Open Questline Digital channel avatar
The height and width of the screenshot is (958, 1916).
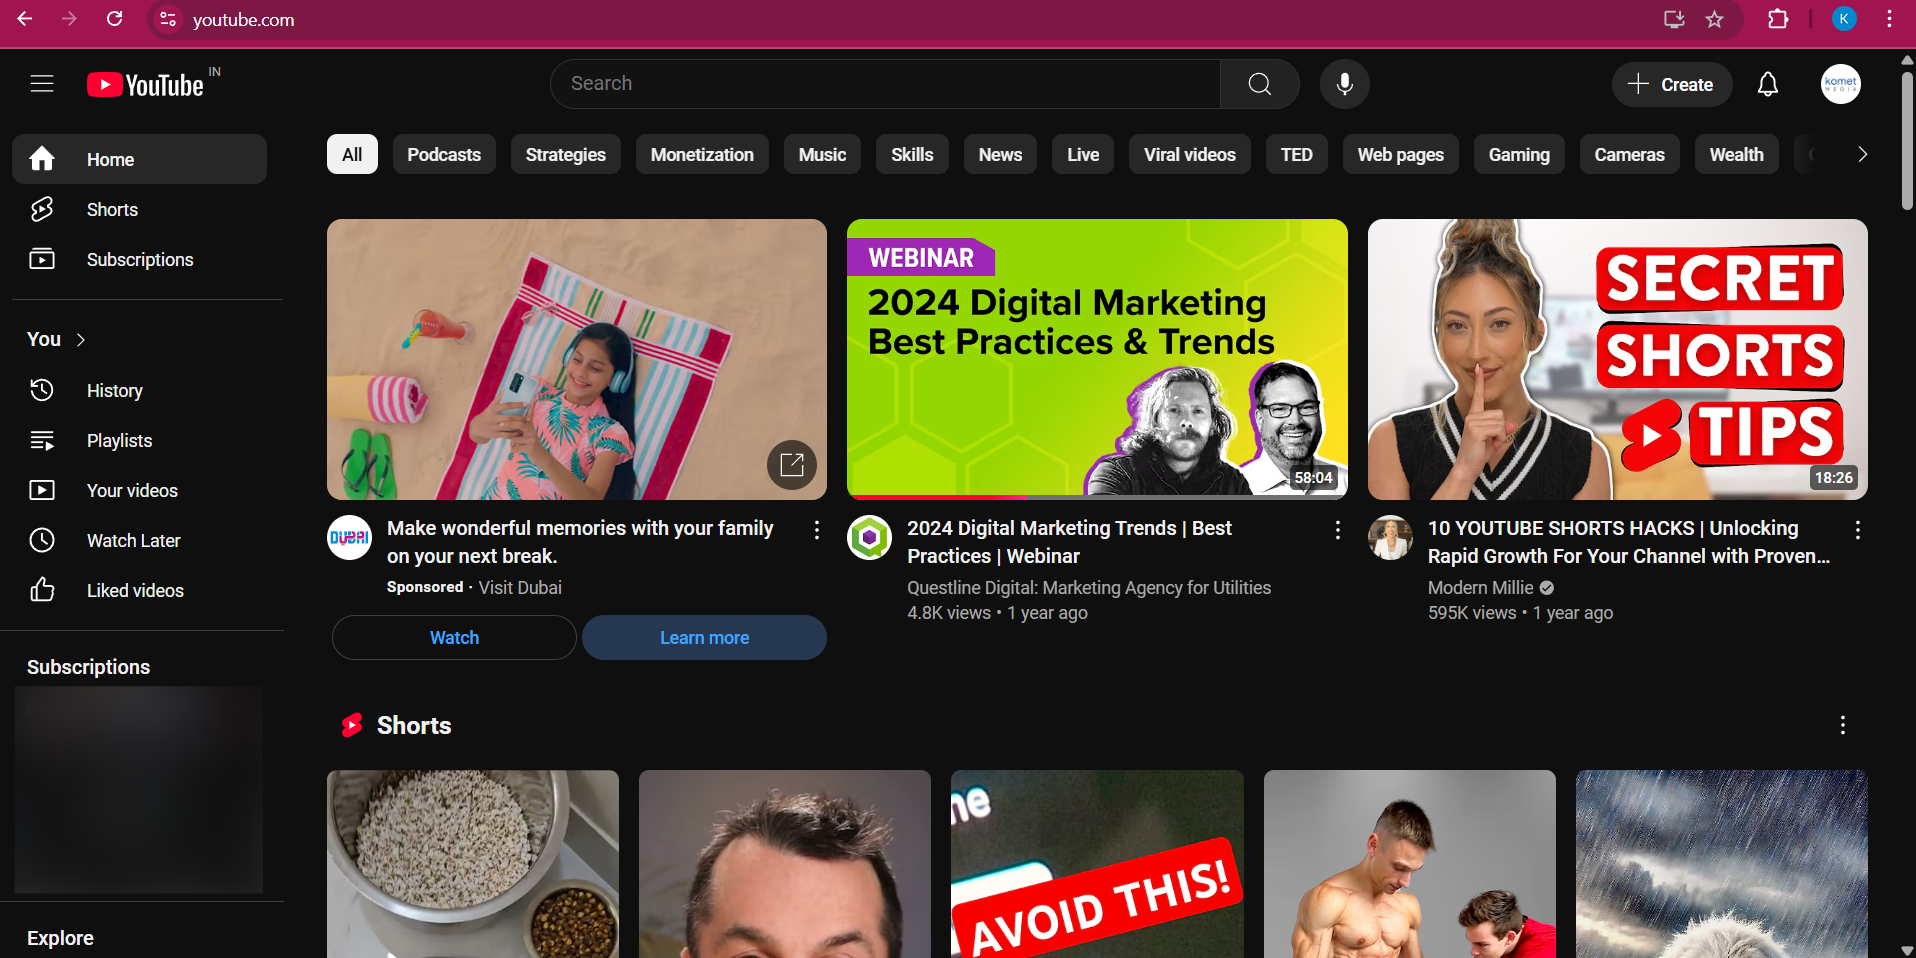click(x=870, y=538)
